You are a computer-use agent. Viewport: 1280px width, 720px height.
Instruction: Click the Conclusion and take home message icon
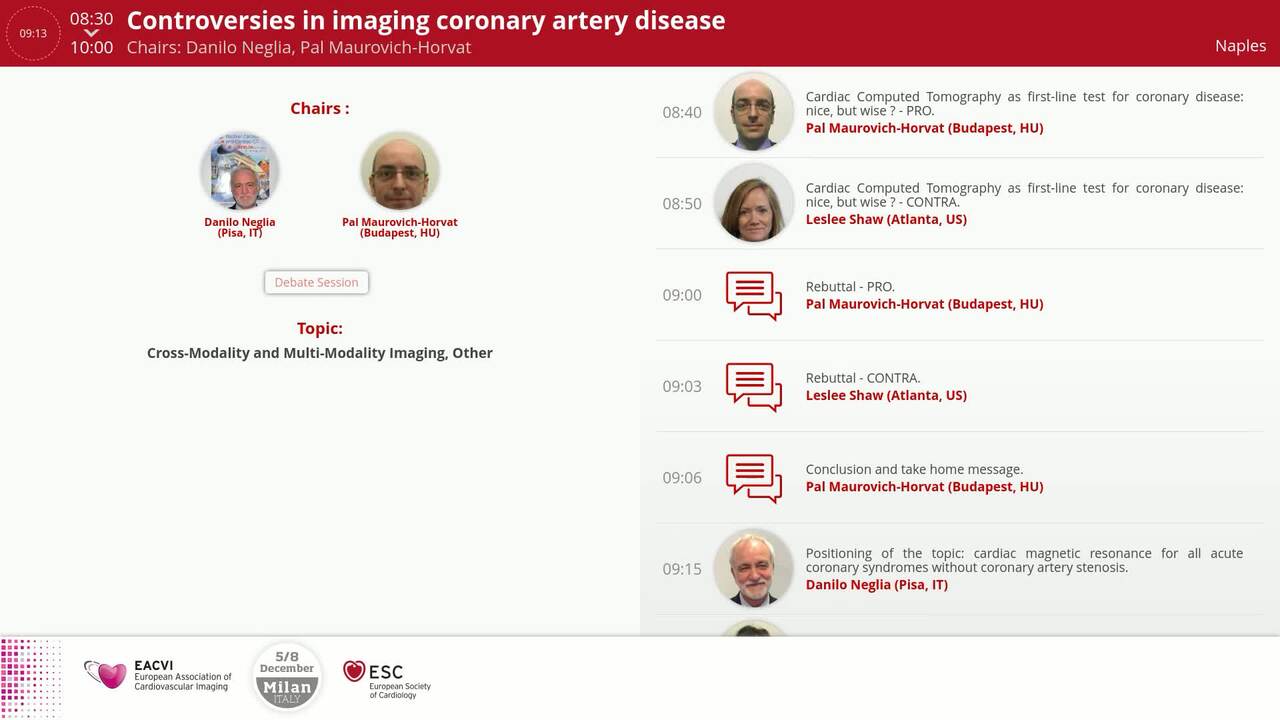[754, 478]
